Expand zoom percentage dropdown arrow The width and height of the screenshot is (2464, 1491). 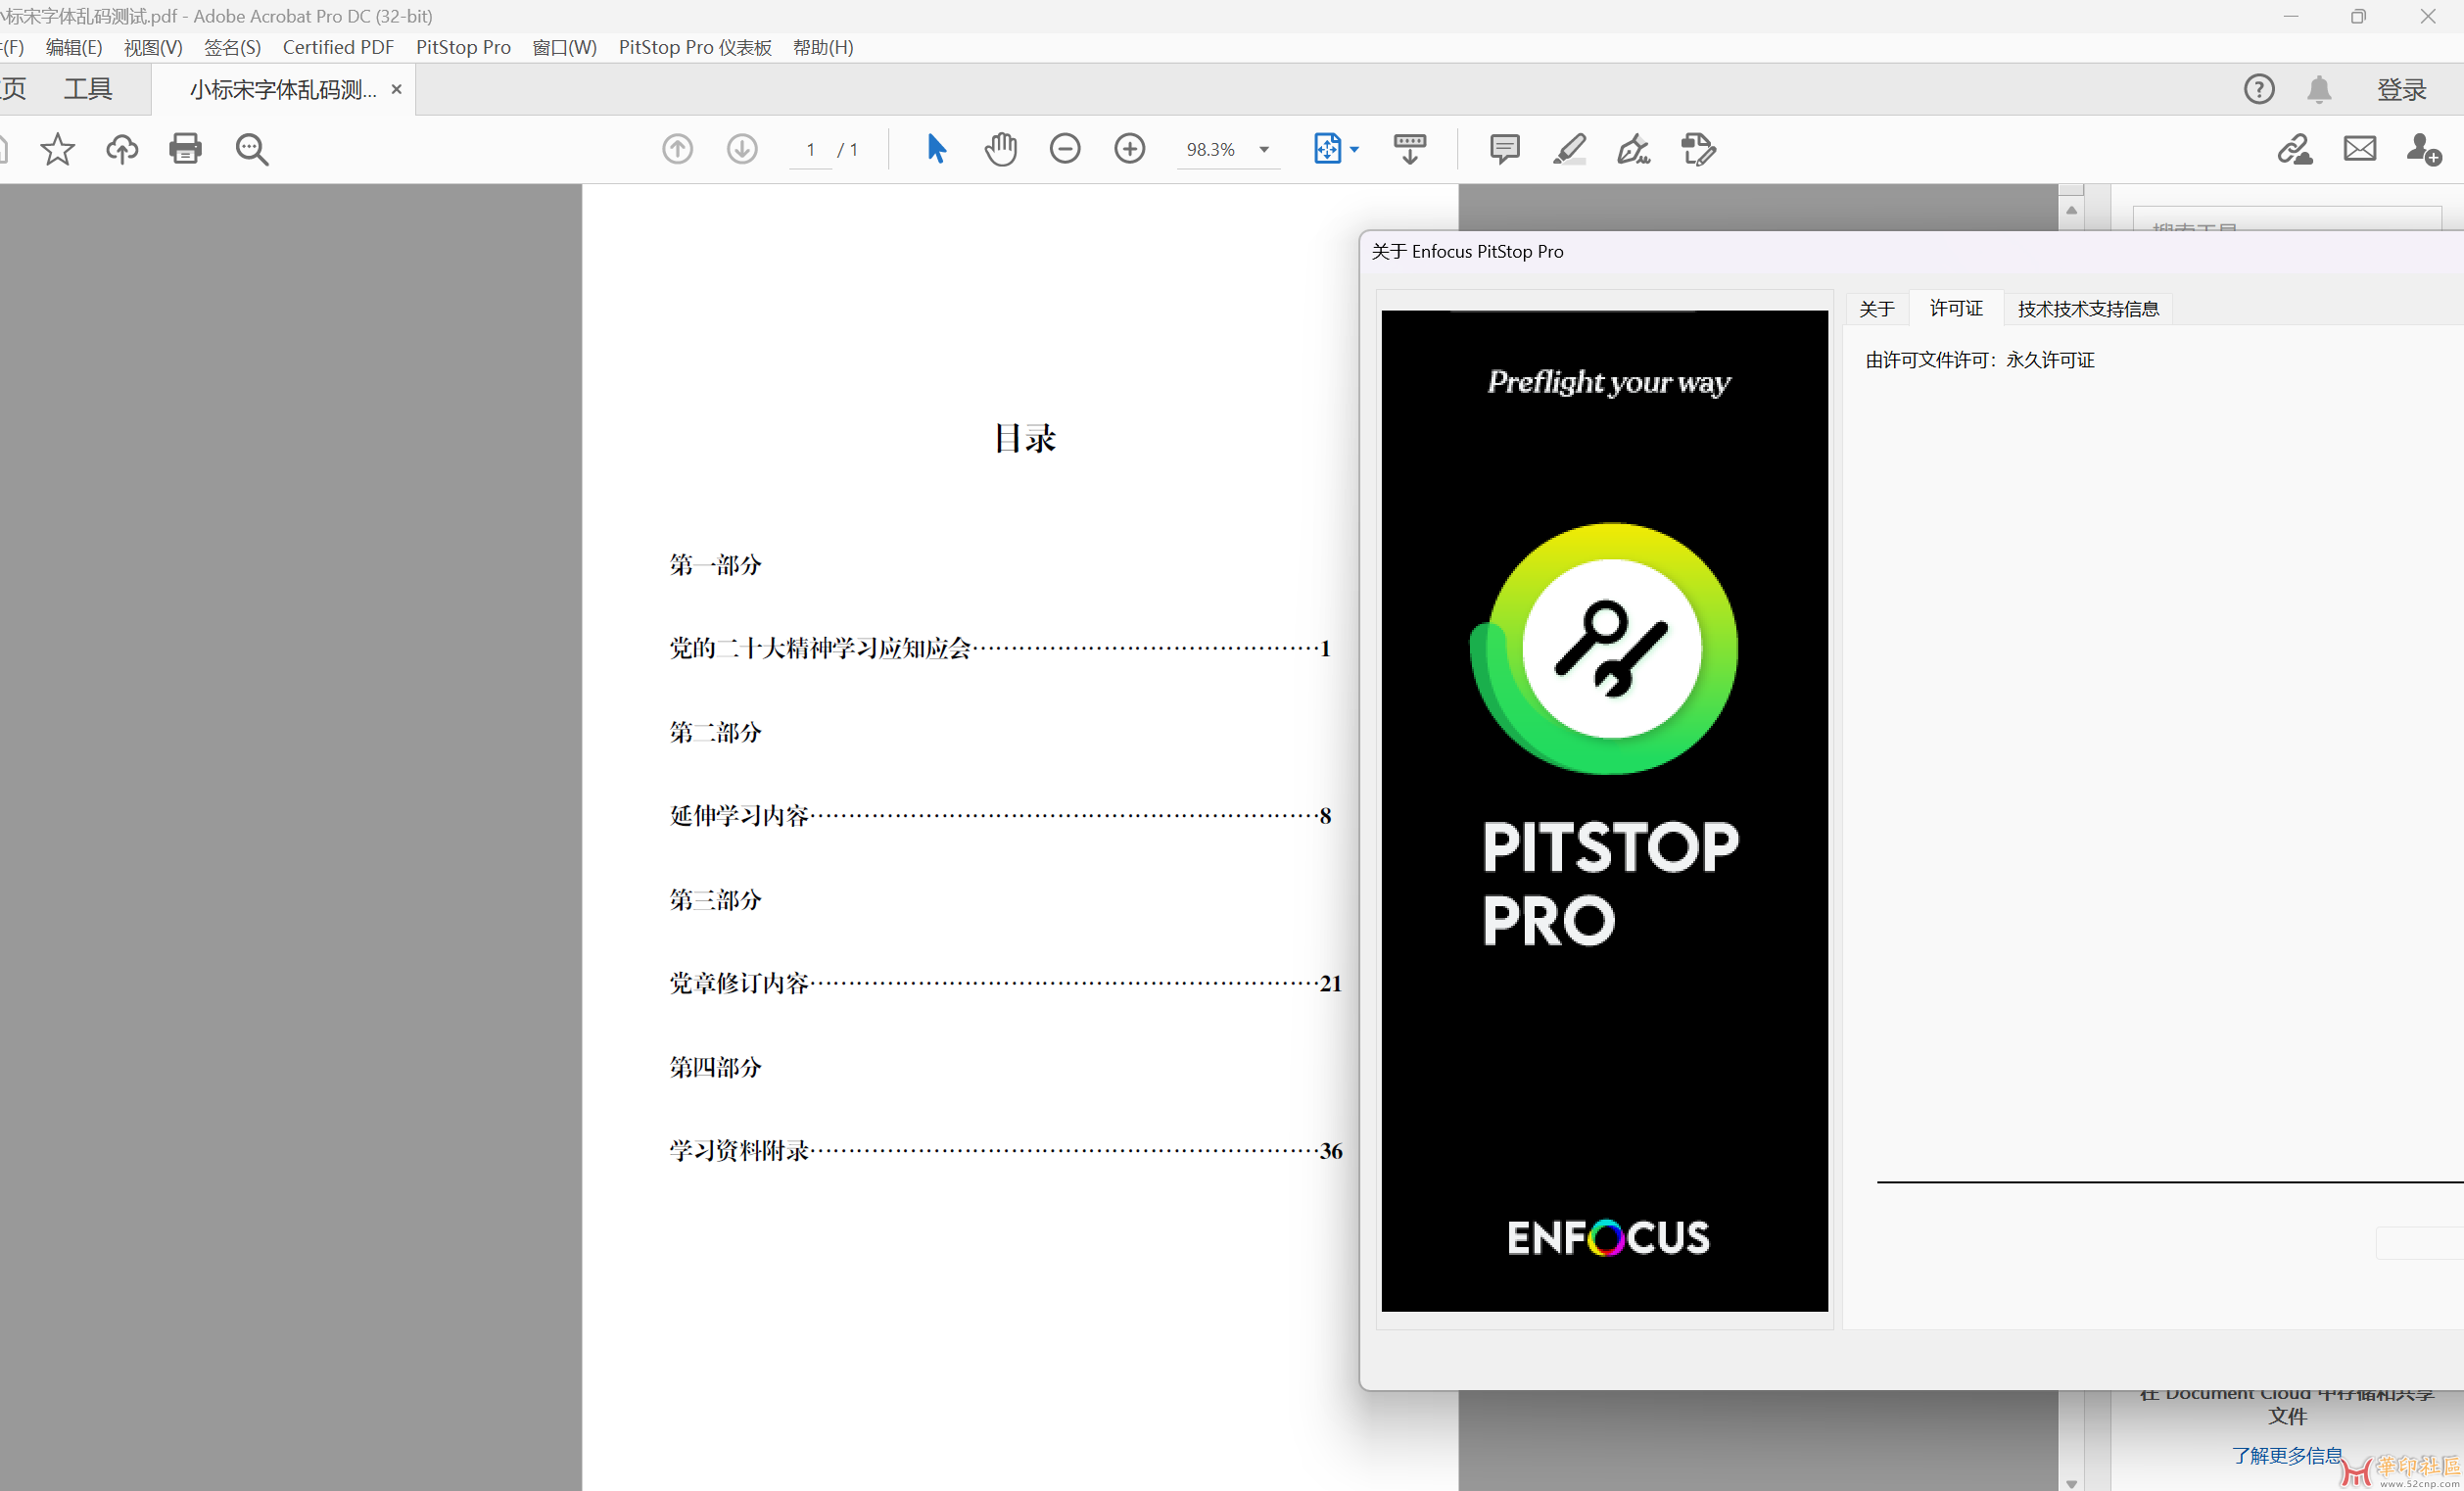click(1263, 150)
